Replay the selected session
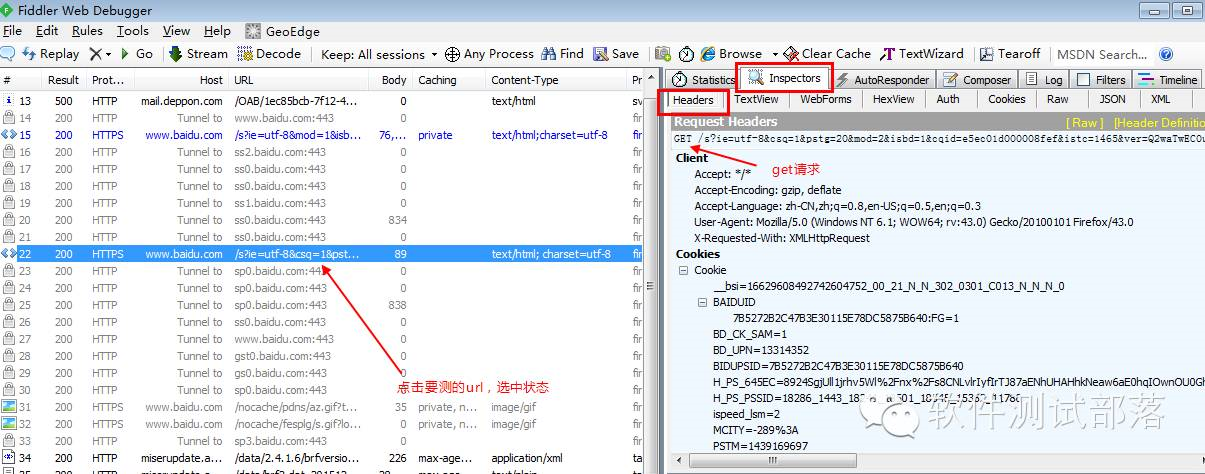This screenshot has height=474, width=1205. (x=50, y=54)
